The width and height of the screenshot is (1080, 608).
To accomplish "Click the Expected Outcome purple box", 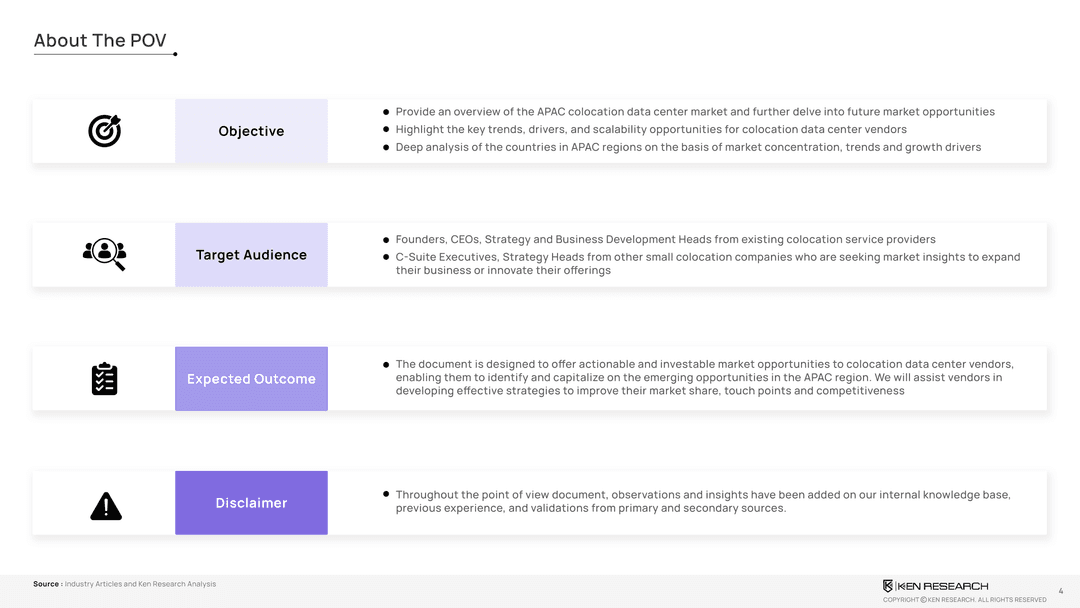I will coord(251,379).
